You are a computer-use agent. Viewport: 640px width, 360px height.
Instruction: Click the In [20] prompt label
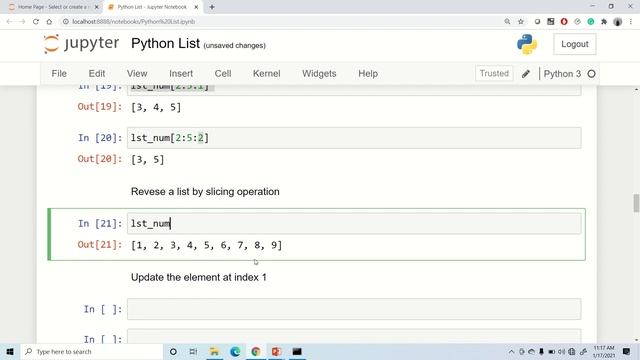point(100,138)
